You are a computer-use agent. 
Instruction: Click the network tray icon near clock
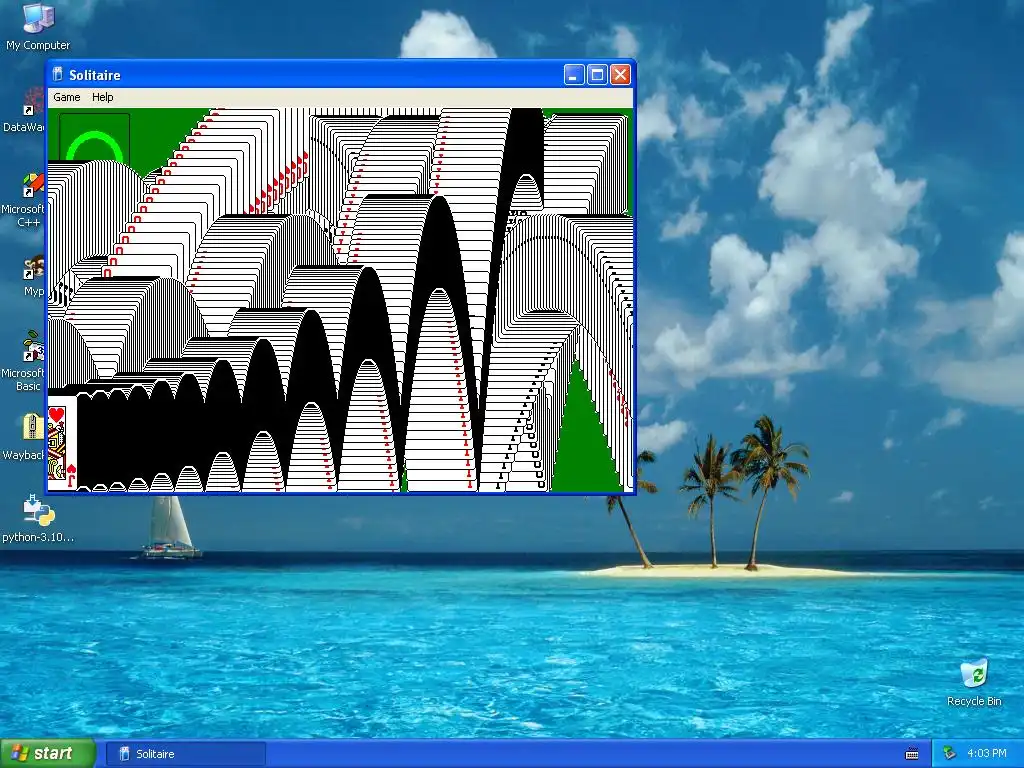tap(950, 754)
